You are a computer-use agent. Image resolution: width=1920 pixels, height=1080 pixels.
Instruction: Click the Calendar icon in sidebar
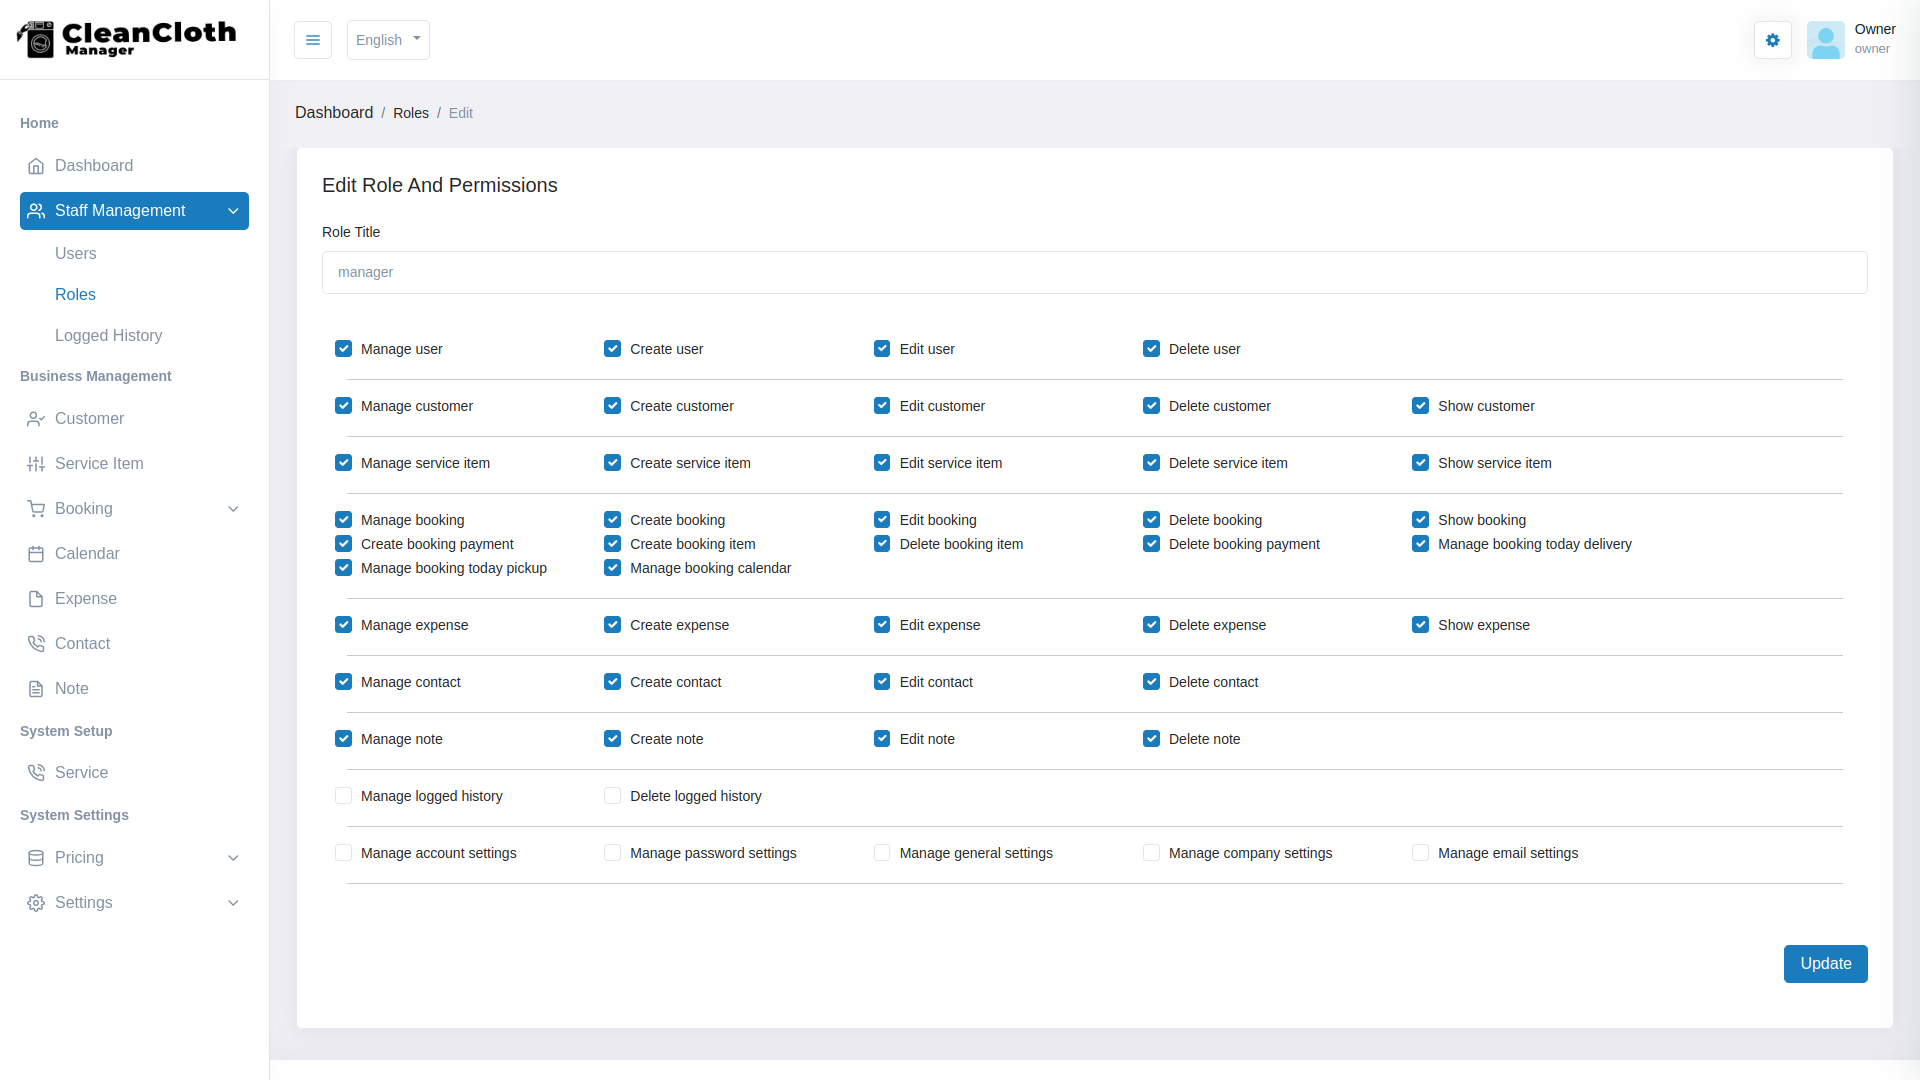[x=36, y=554]
